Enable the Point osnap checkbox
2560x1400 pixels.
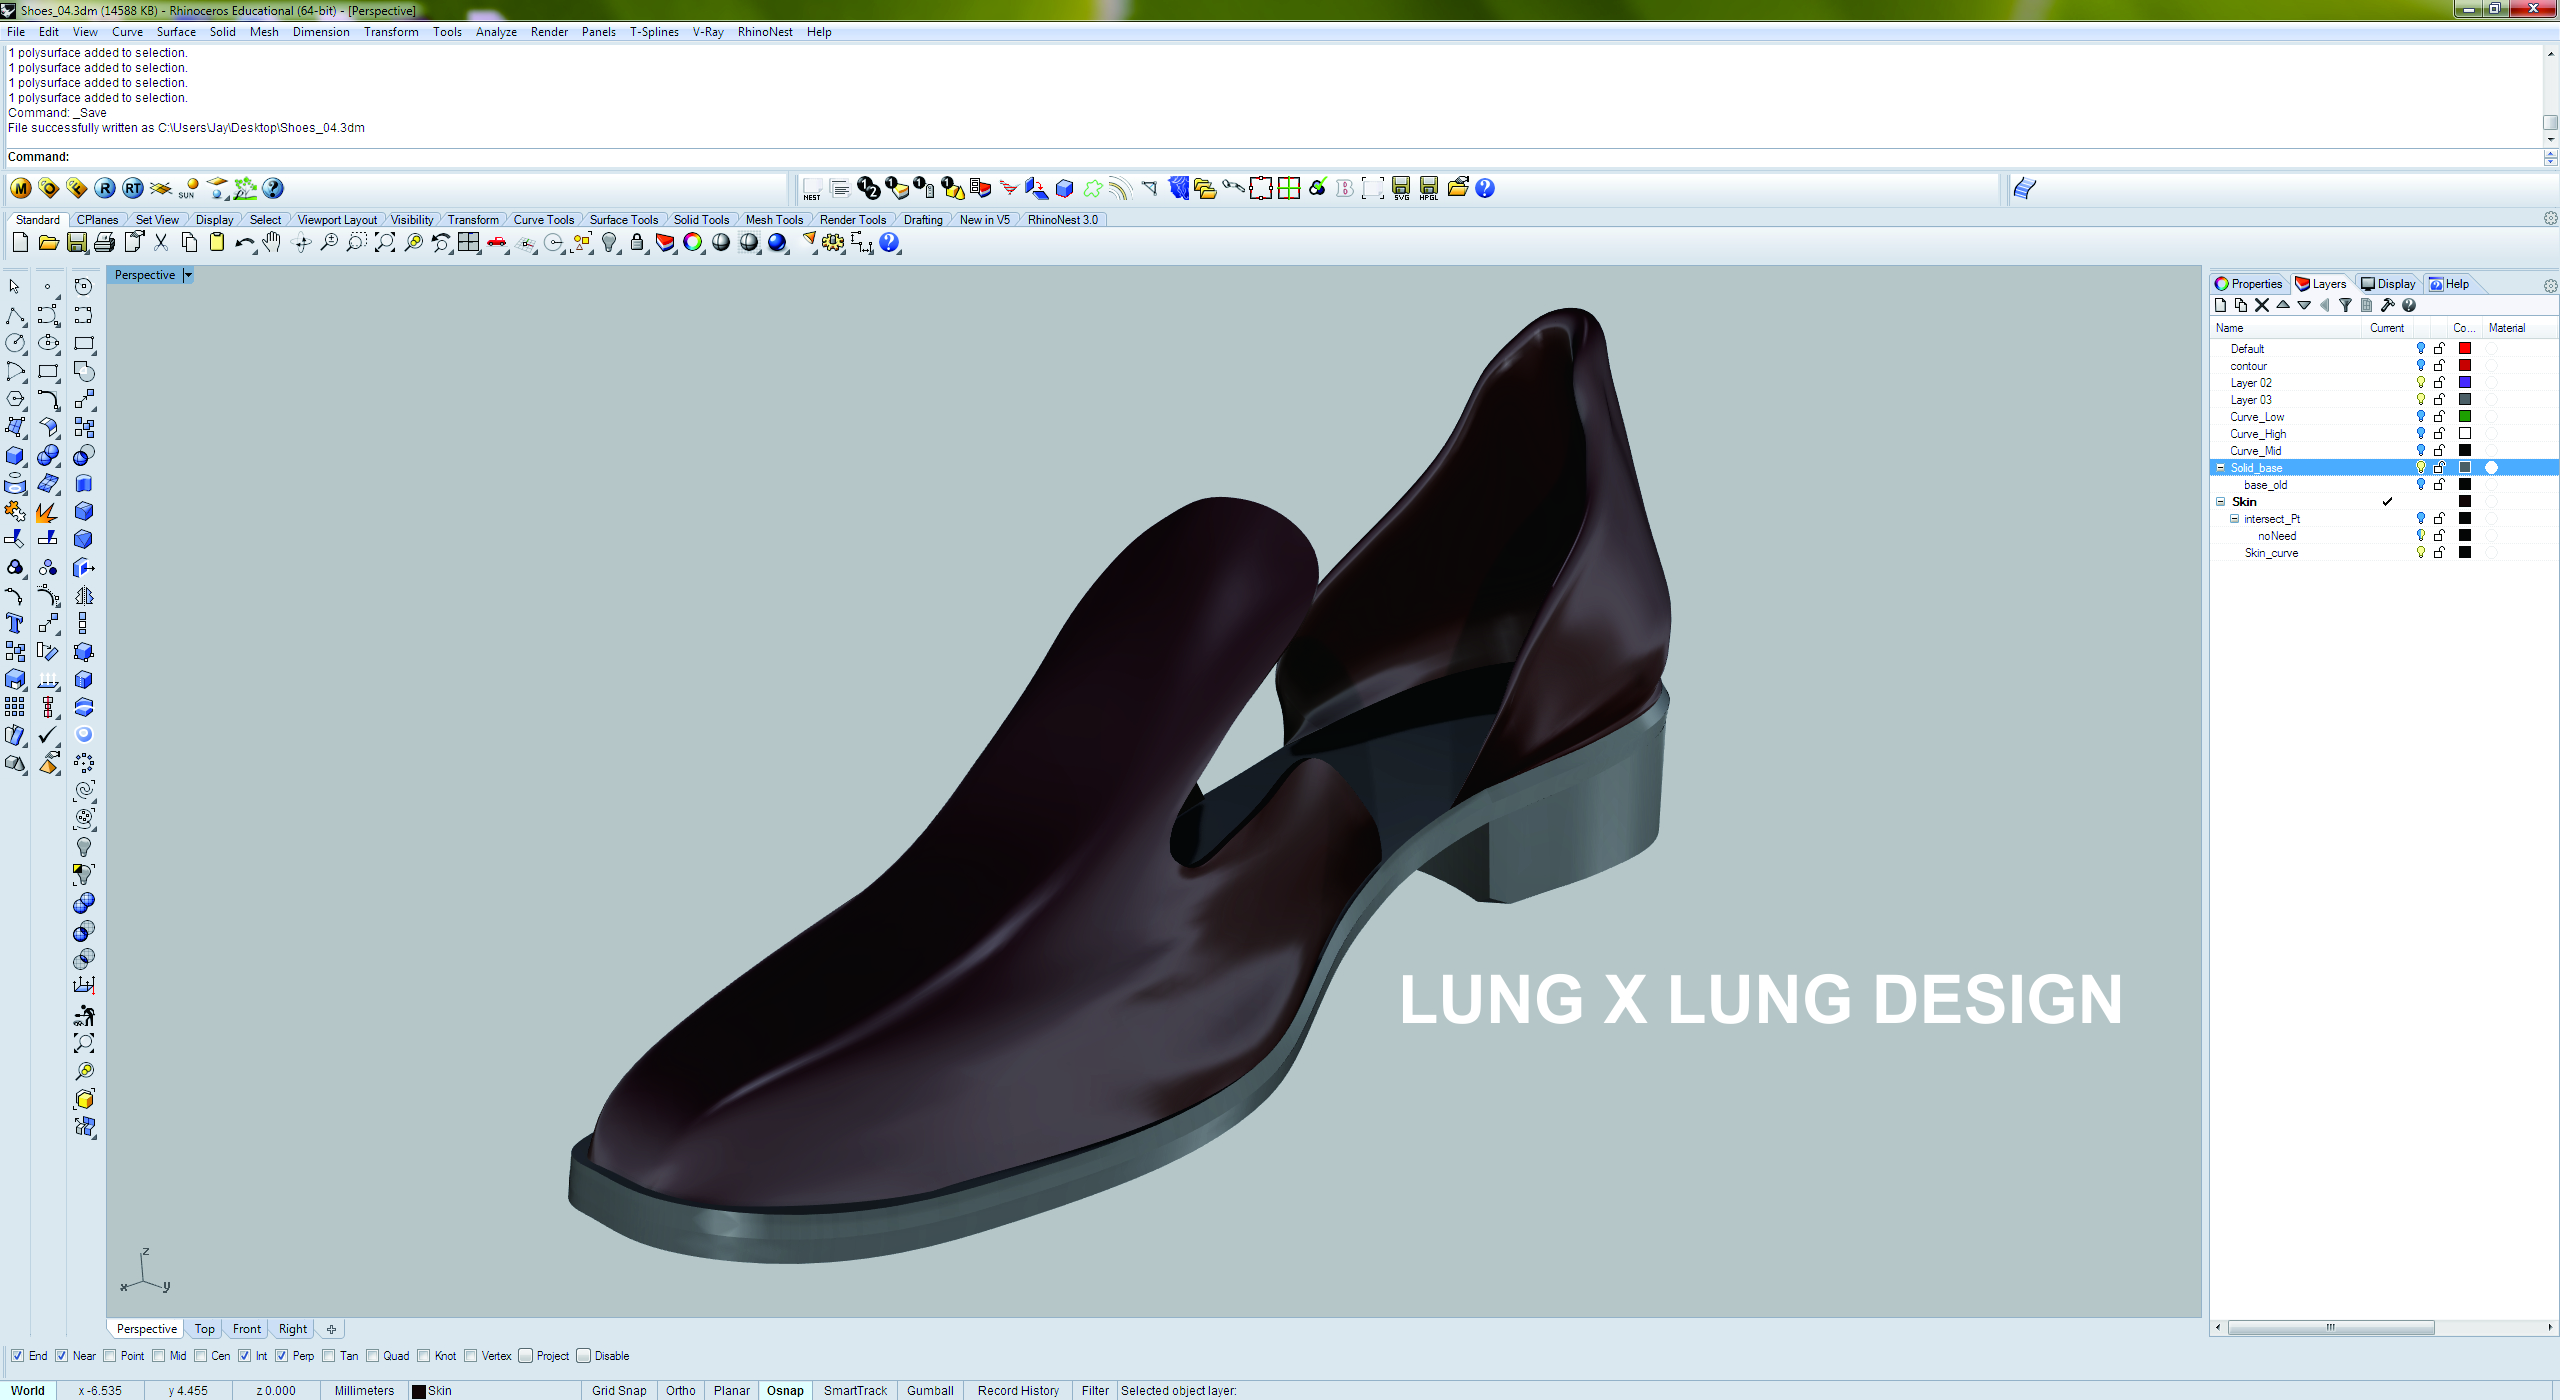(110, 1356)
